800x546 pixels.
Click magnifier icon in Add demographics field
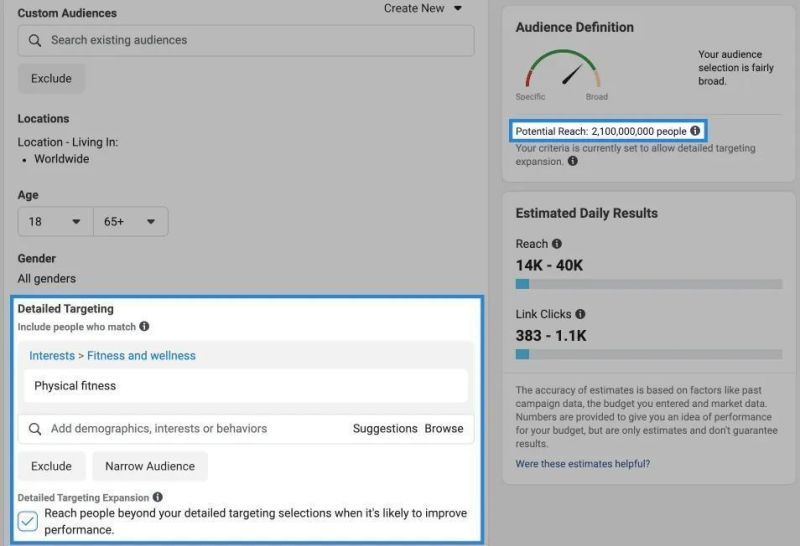(x=35, y=429)
